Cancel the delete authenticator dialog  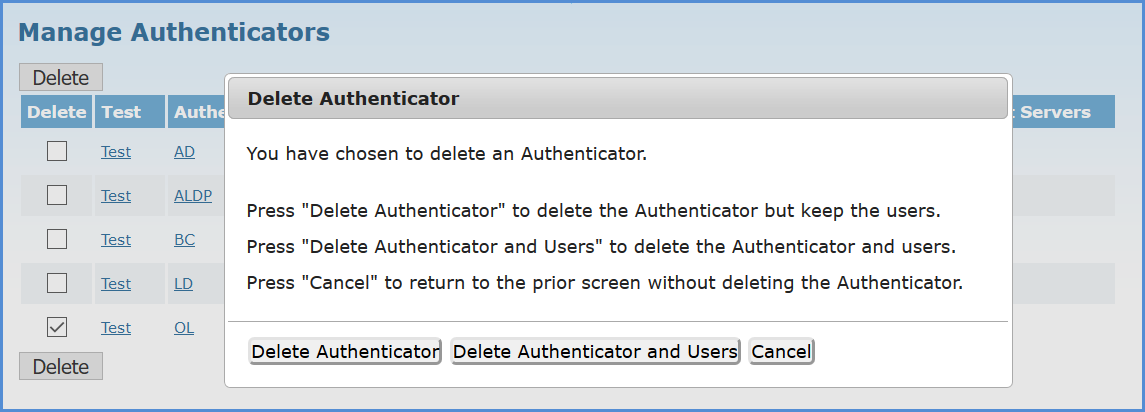(781, 351)
